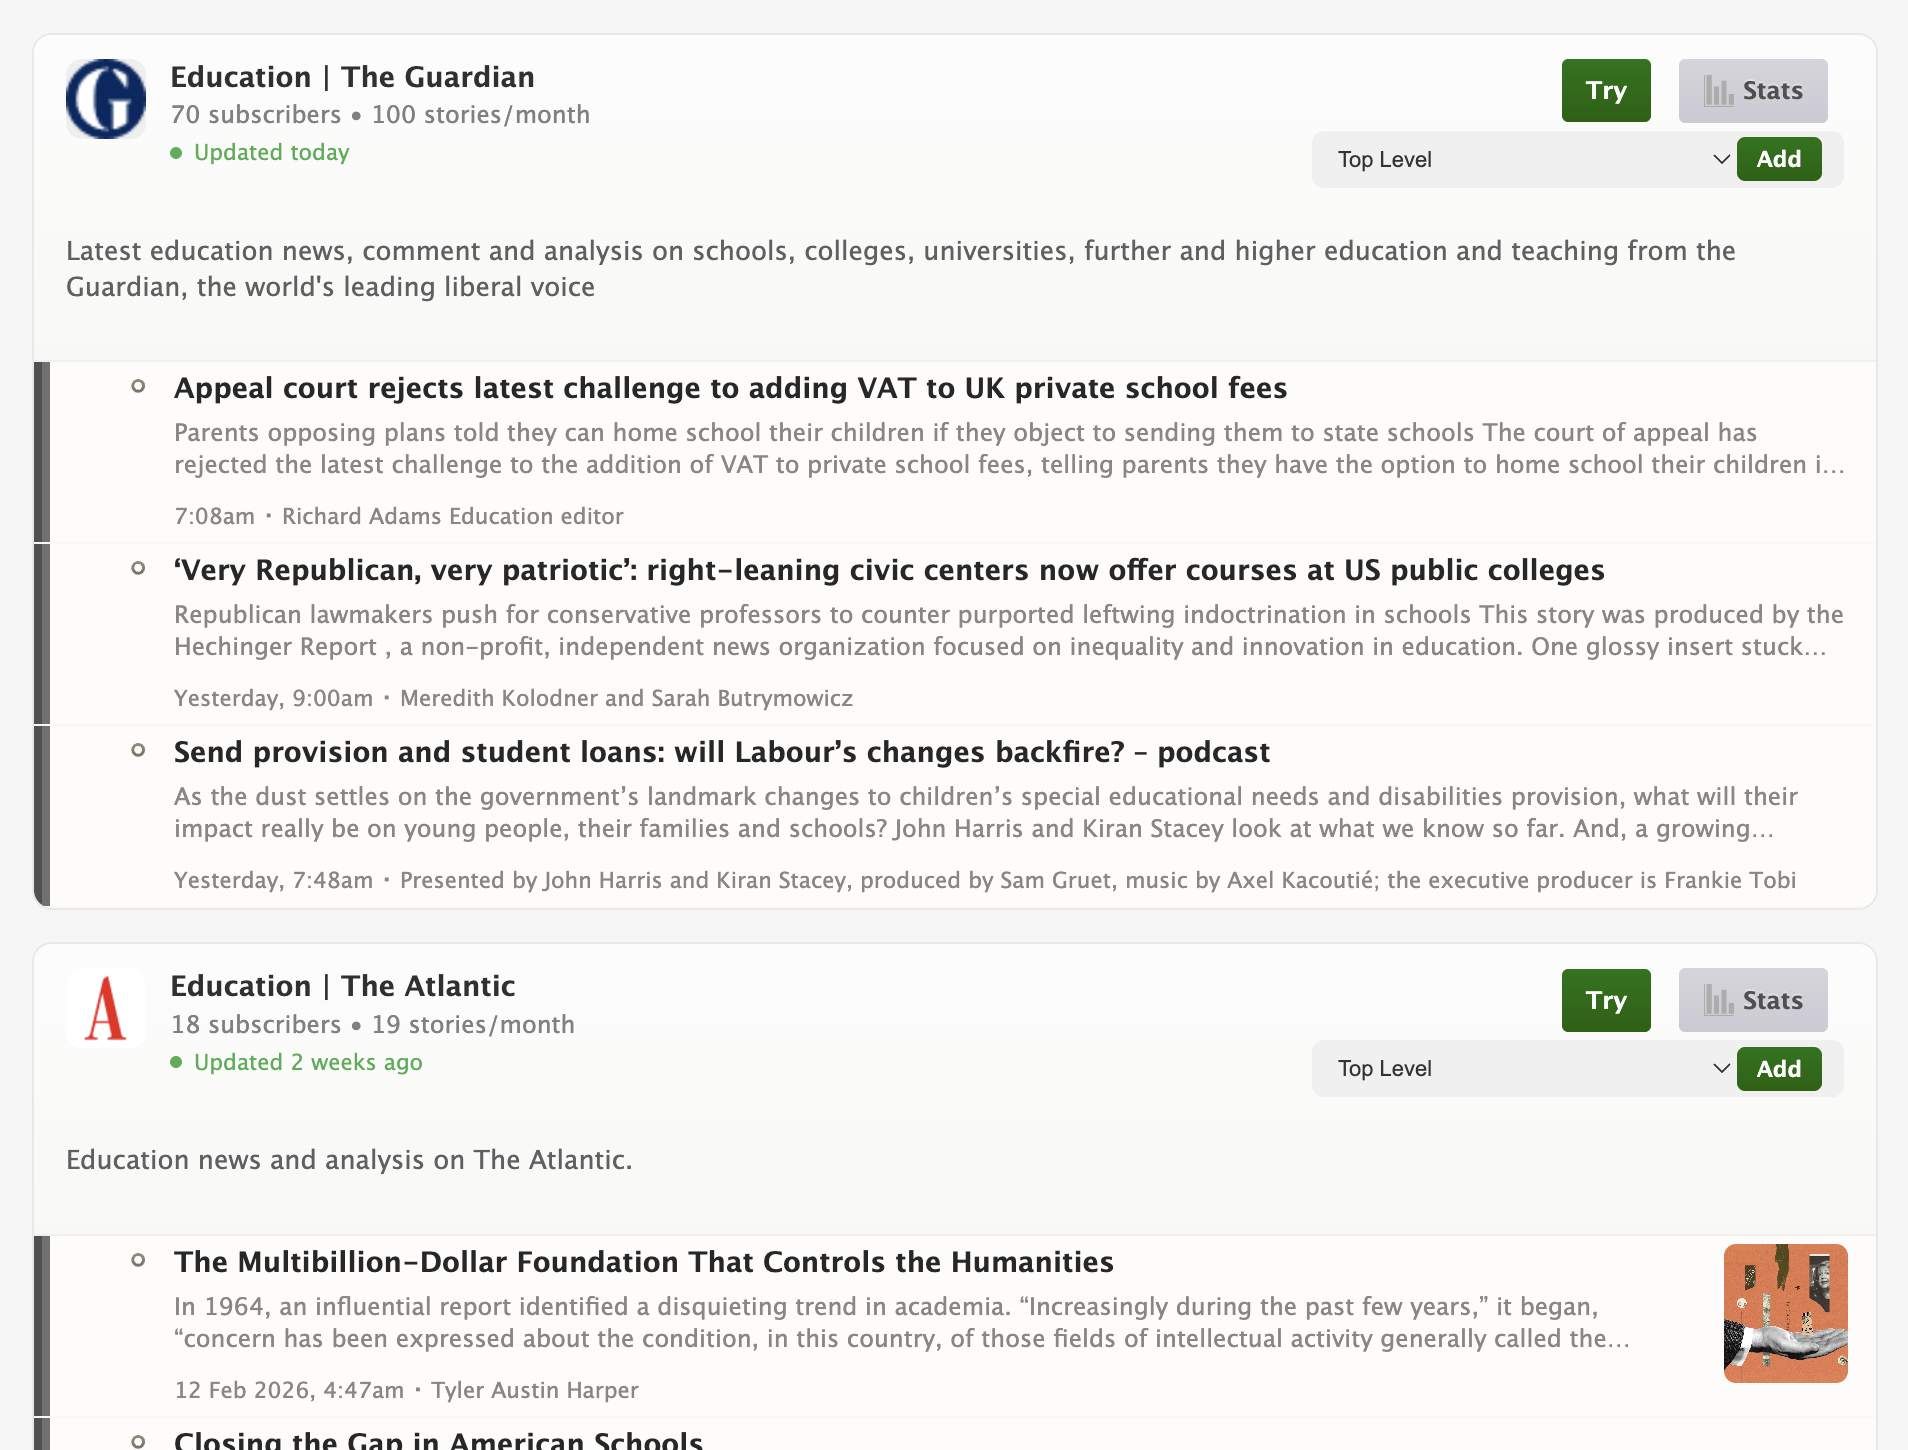Try The Guardian Education feed

(1605, 91)
